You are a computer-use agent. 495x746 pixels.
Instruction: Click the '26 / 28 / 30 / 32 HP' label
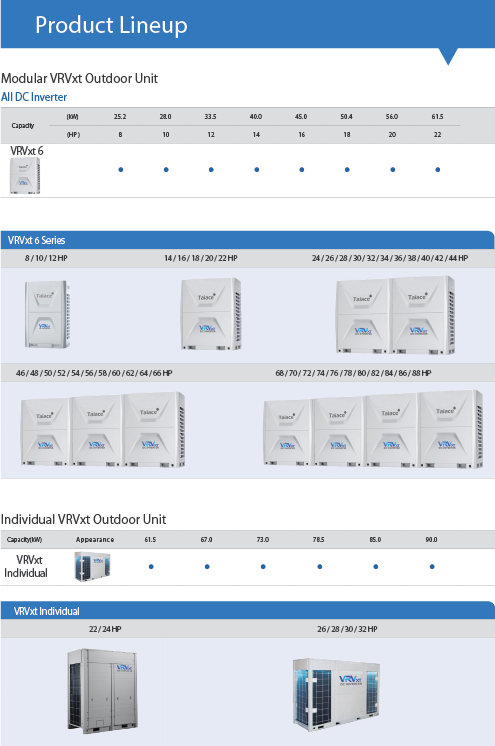point(347,629)
